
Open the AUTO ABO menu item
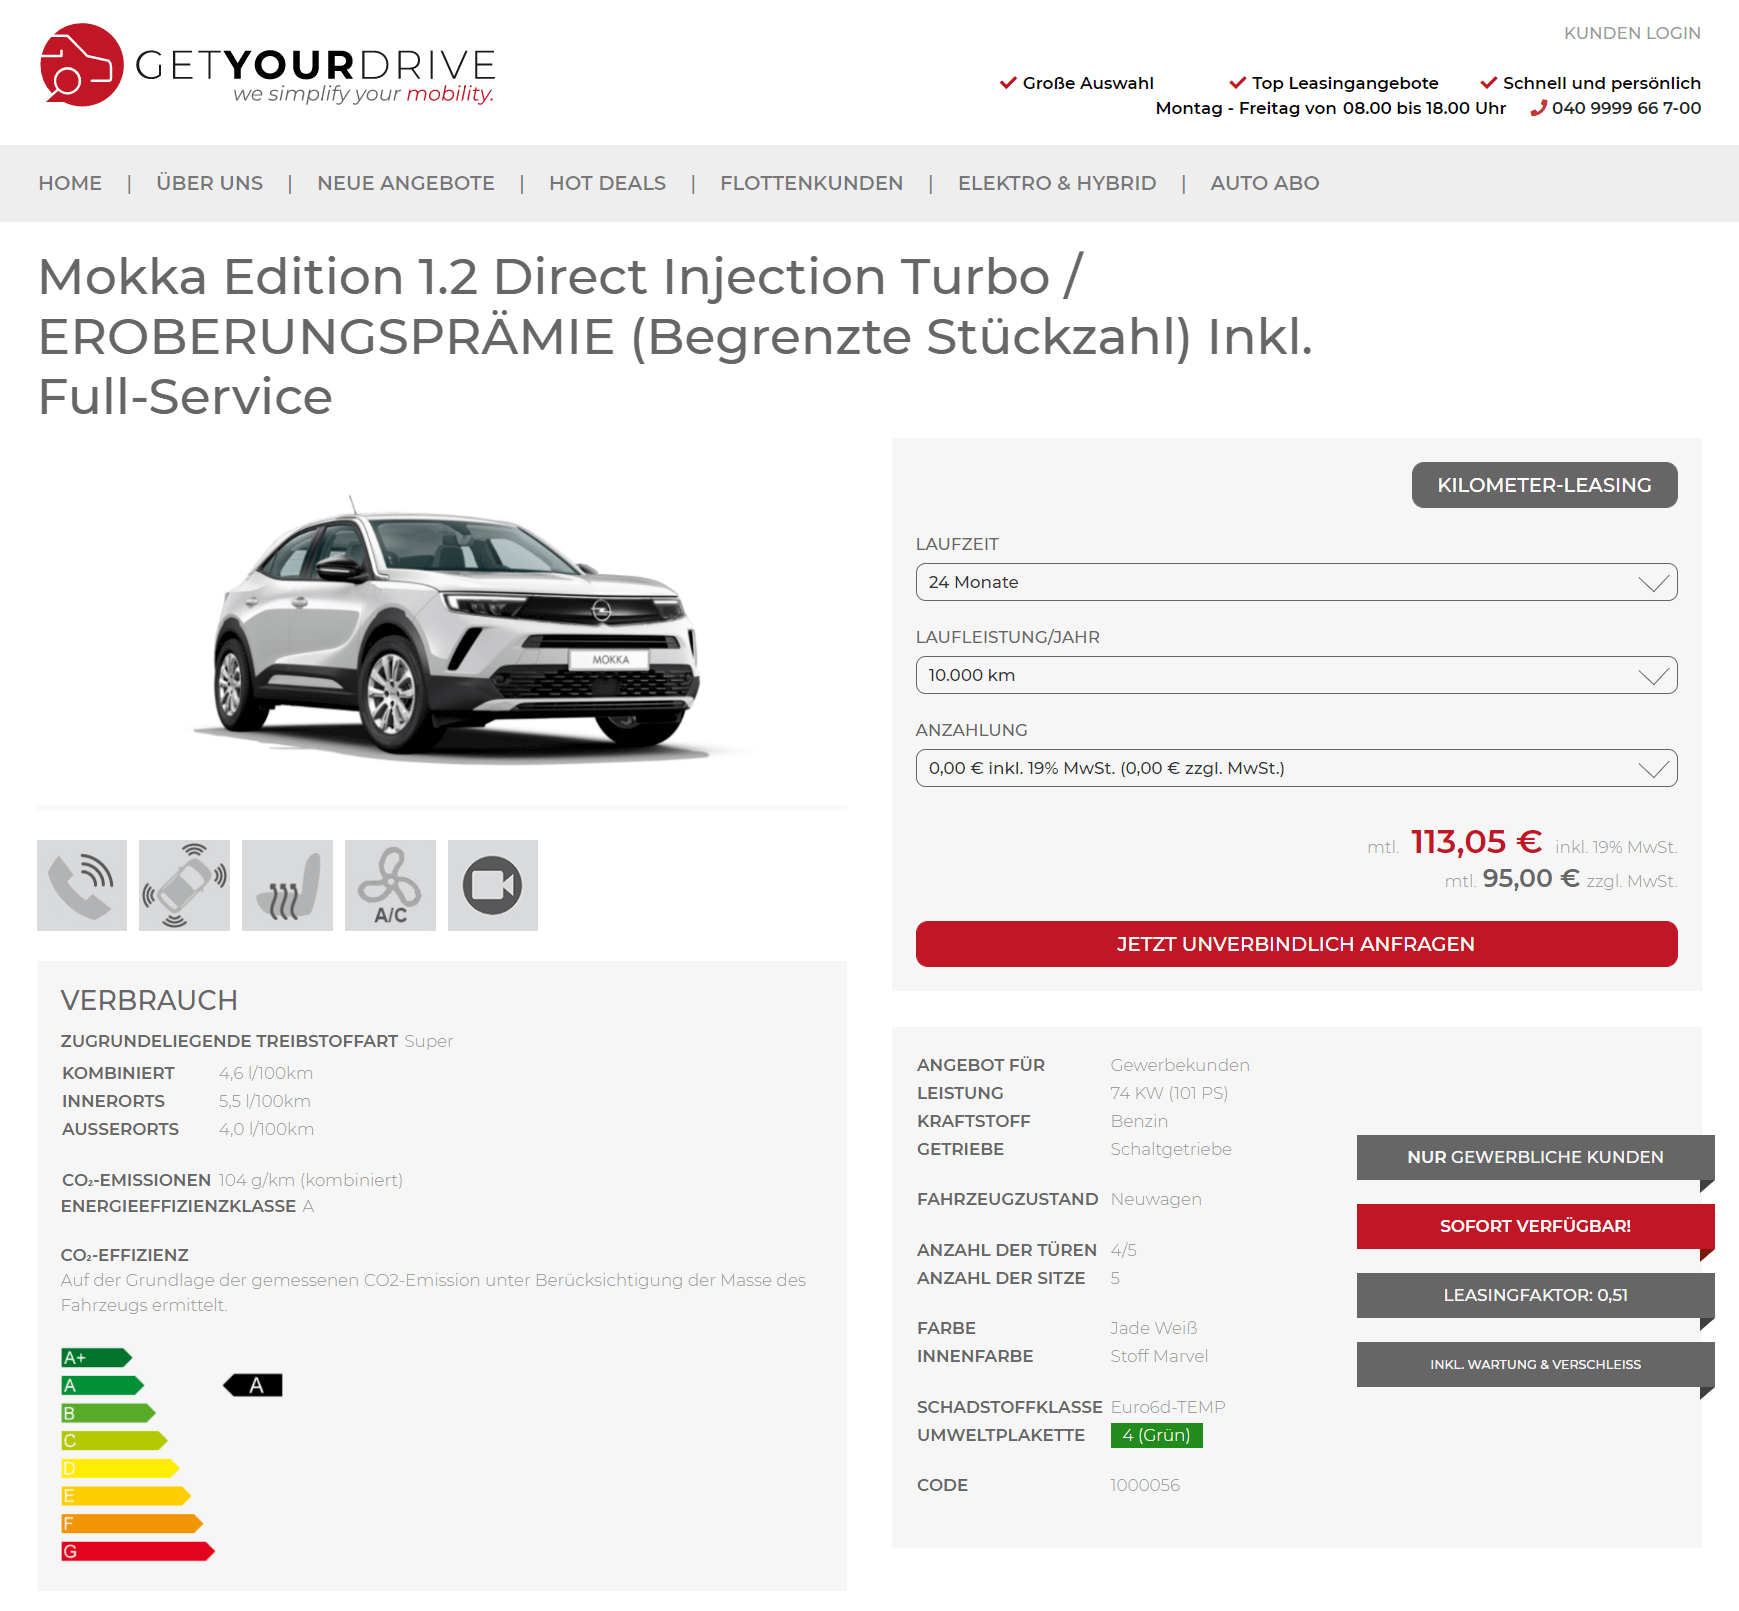pyautogui.click(x=1265, y=183)
